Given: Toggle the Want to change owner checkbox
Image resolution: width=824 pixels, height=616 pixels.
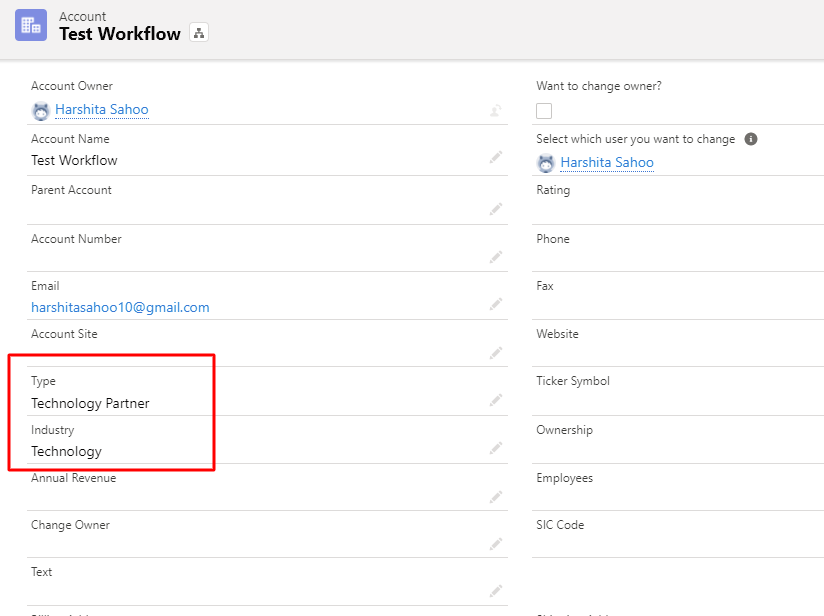Looking at the screenshot, I should [x=544, y=111].
